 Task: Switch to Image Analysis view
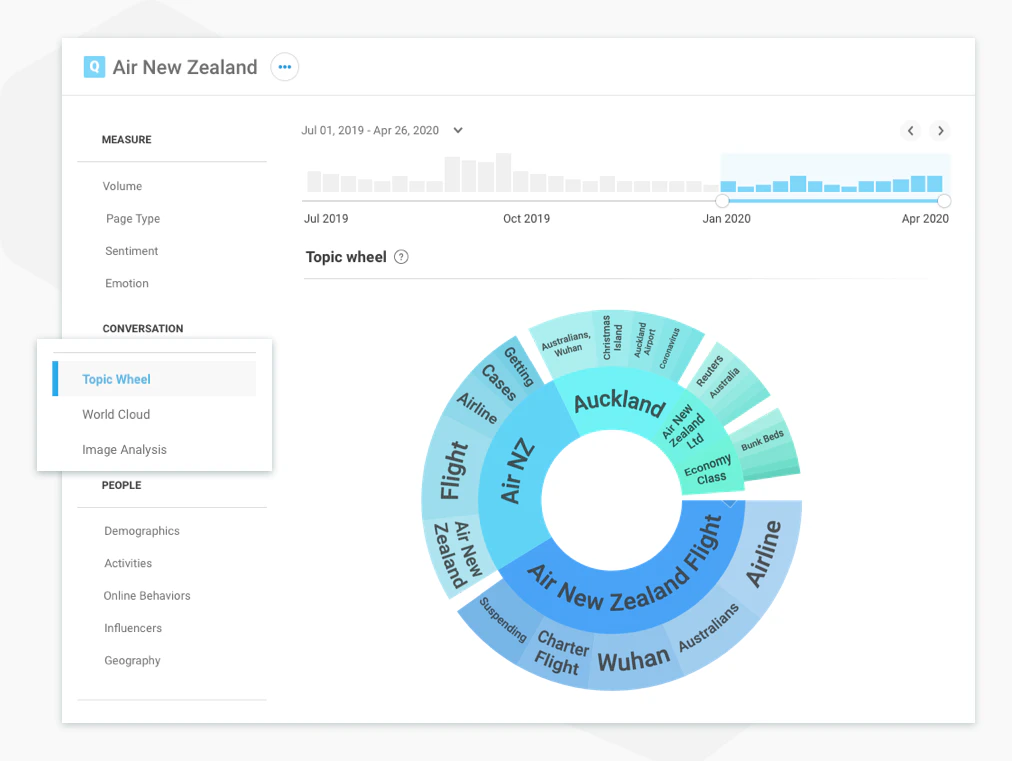point(124,449)
